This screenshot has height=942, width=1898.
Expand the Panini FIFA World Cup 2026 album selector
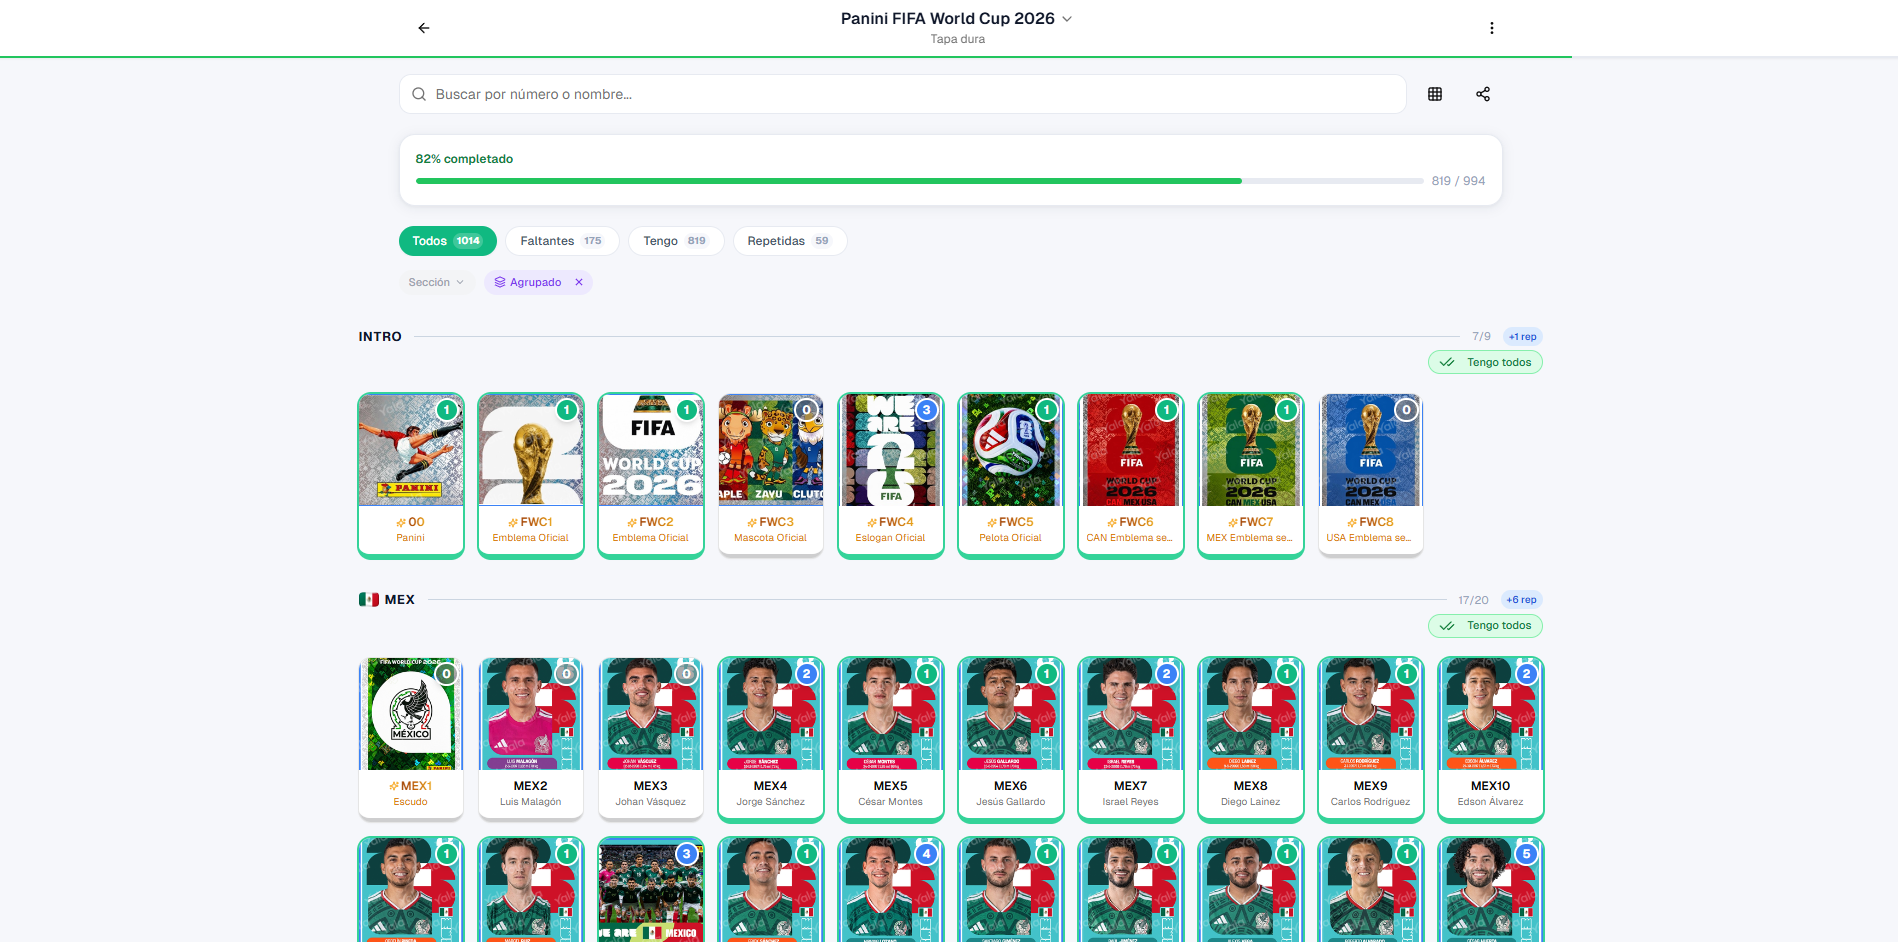click(957, 19)
